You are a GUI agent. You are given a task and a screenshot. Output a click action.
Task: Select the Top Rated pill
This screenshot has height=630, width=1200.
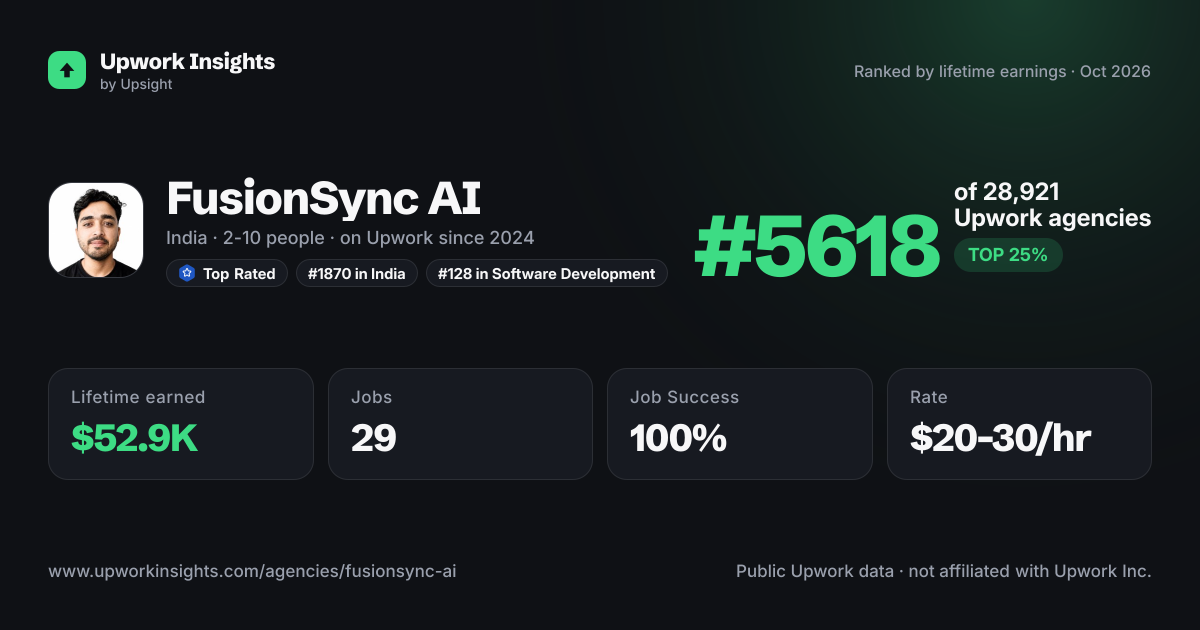[x=227, y=273]
